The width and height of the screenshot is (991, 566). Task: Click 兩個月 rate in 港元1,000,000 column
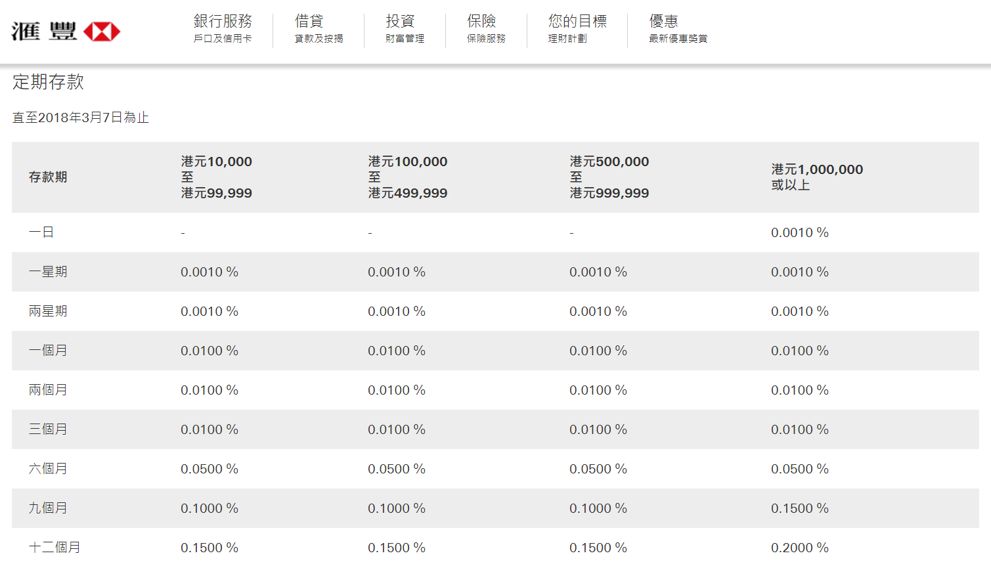point(799,390)
